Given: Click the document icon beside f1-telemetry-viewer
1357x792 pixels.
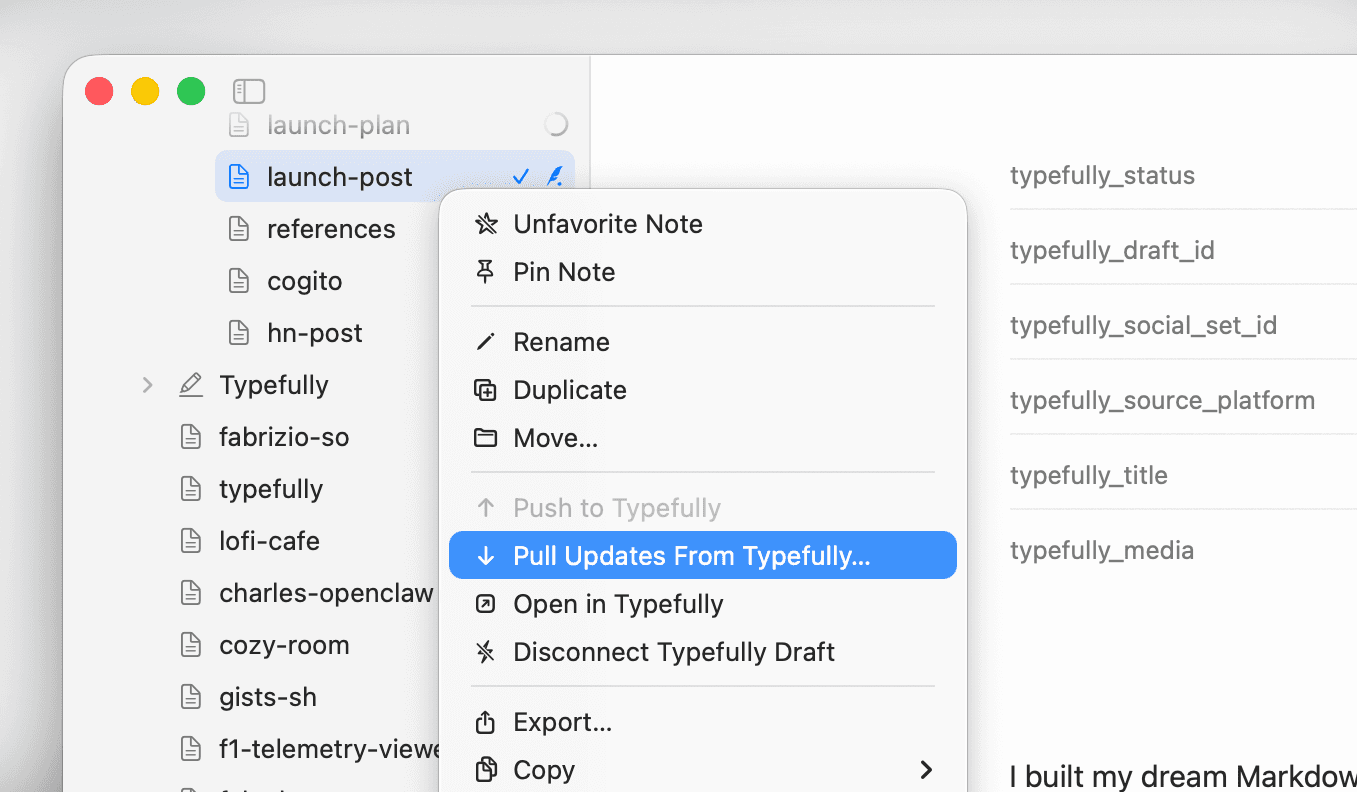Looking at the screenshot, I should coord(190,749).
